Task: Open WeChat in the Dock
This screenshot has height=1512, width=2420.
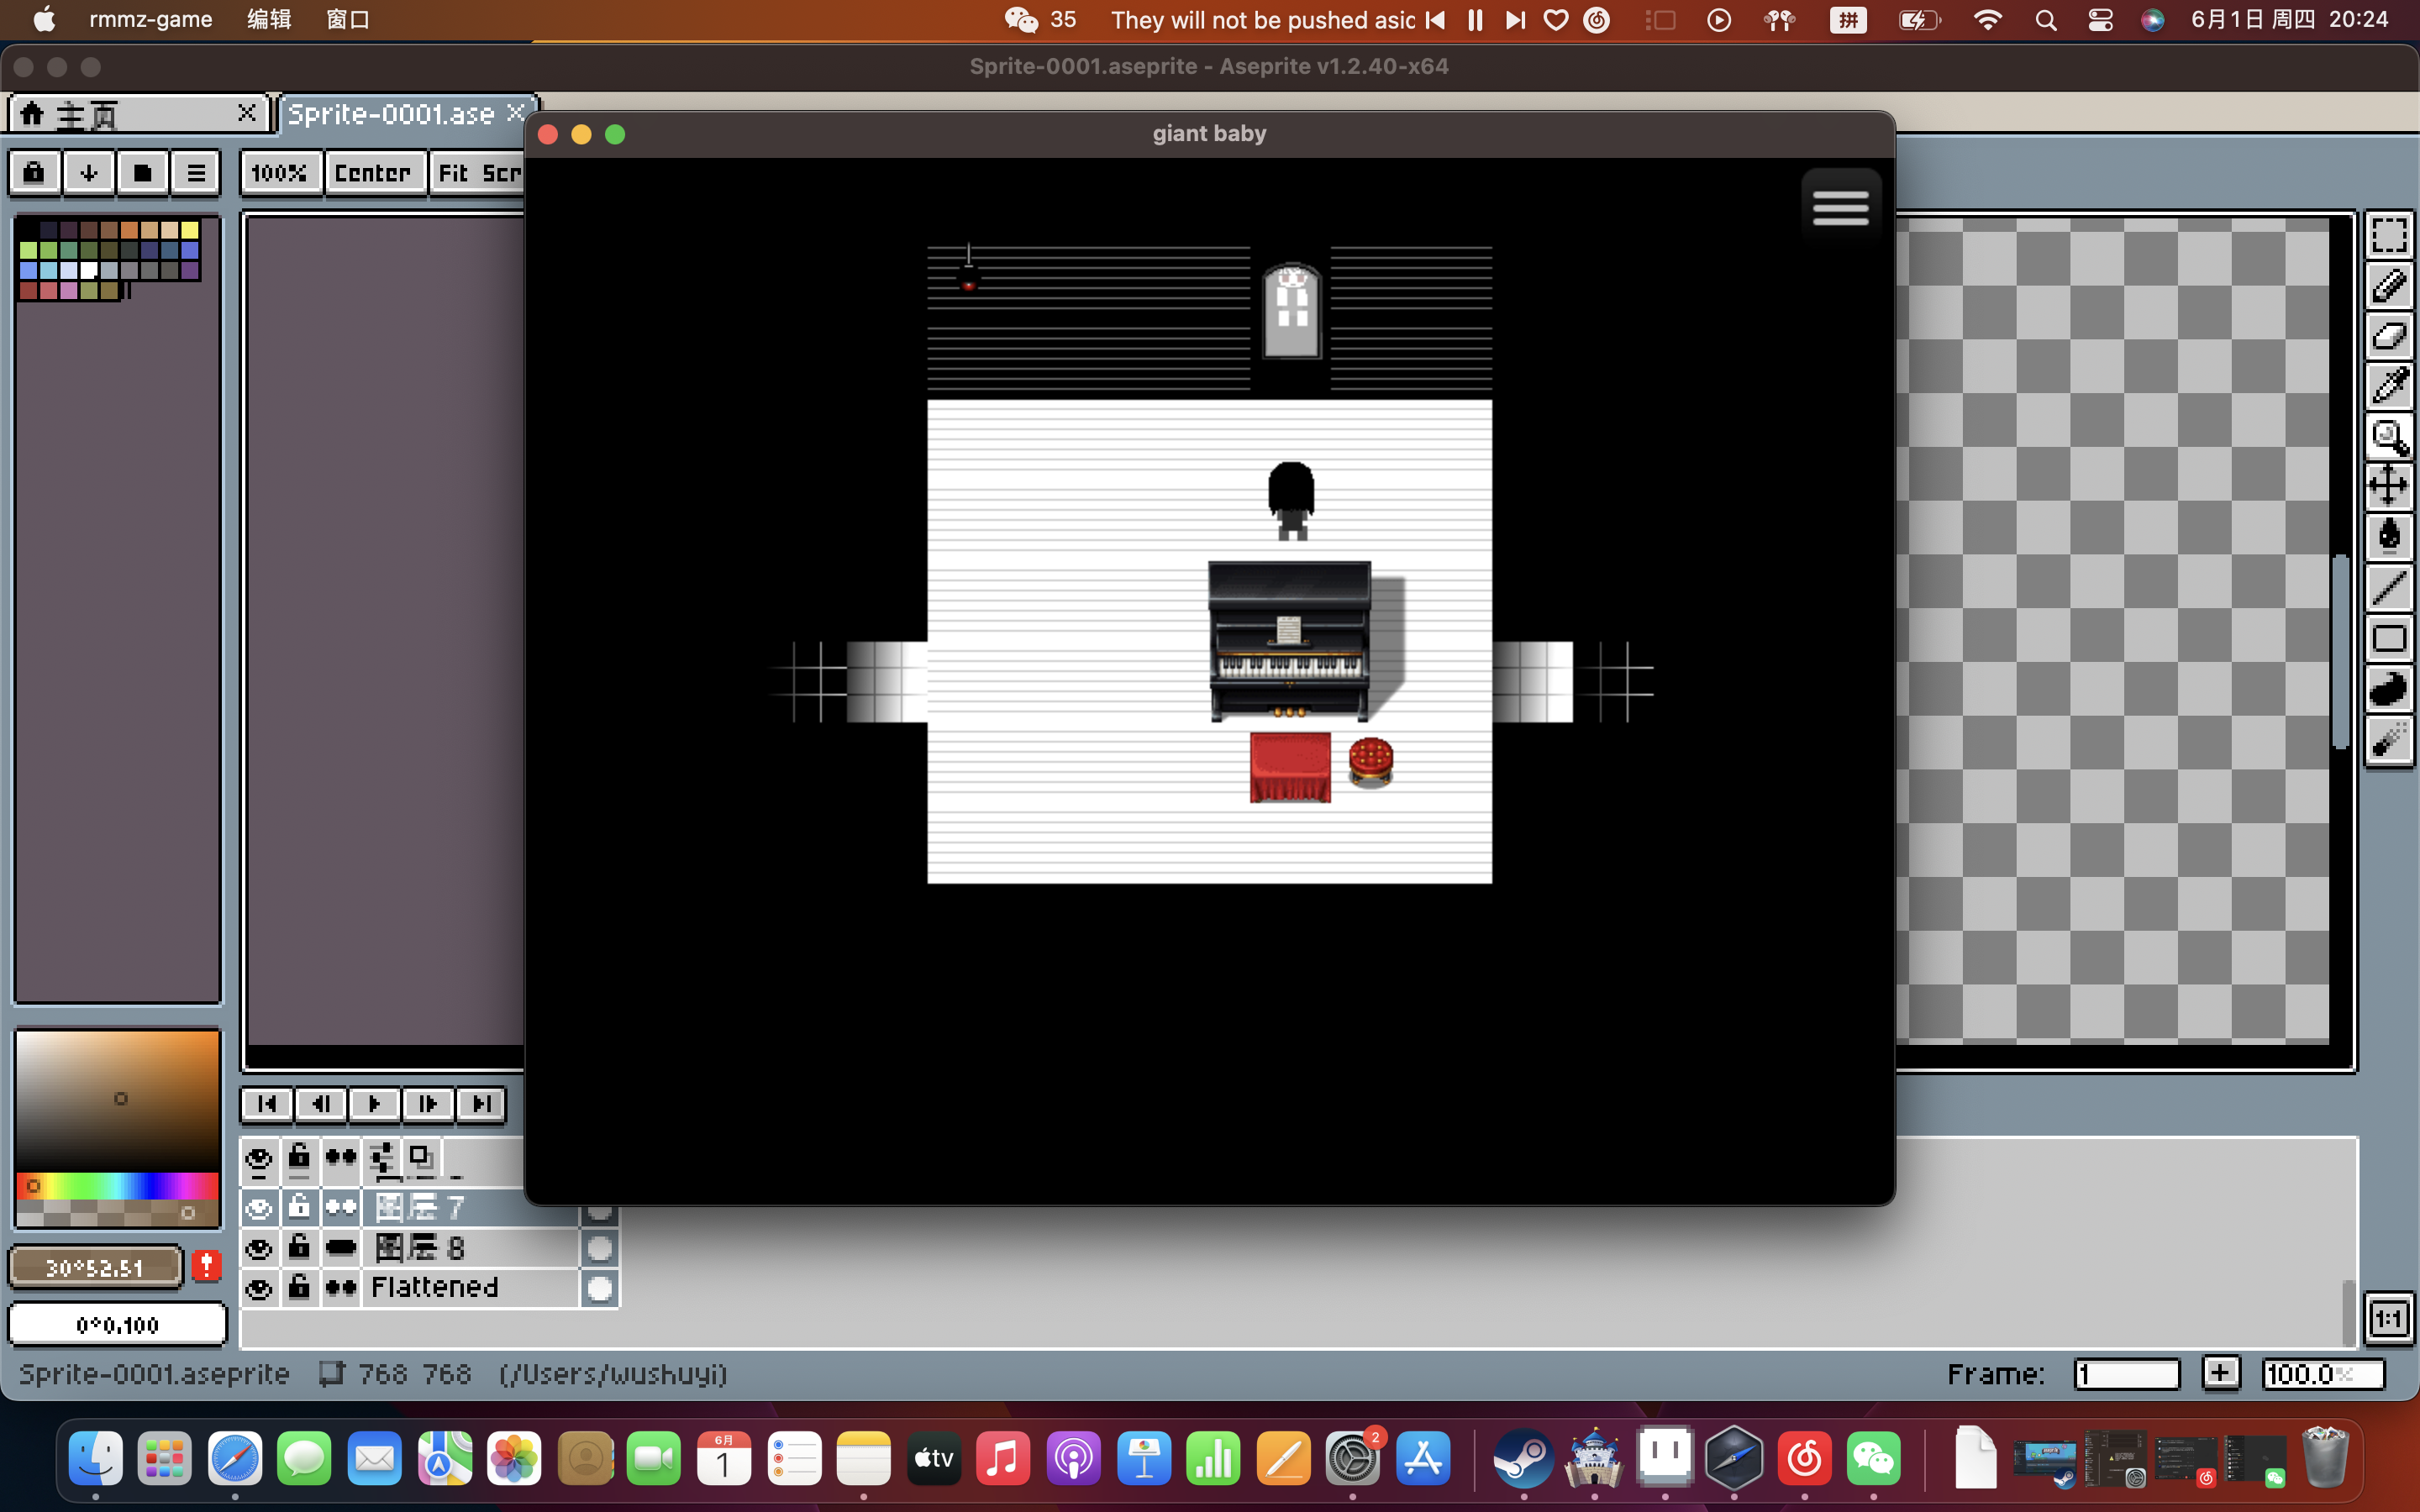Action: pos(1873,1459)
